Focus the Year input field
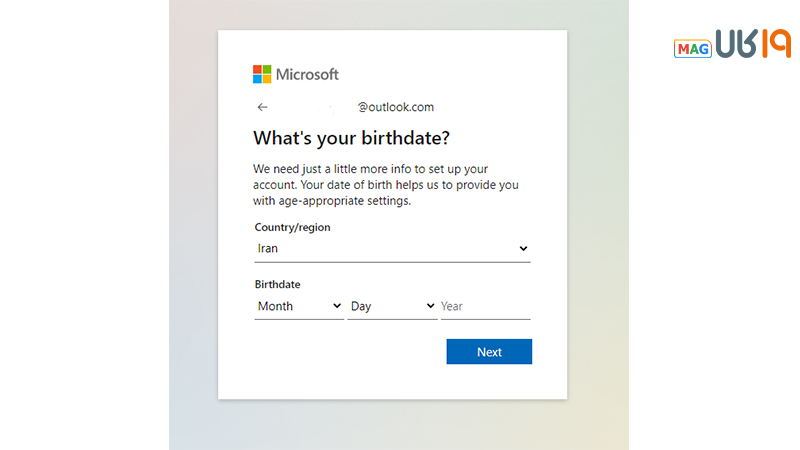 pos(485,306)
